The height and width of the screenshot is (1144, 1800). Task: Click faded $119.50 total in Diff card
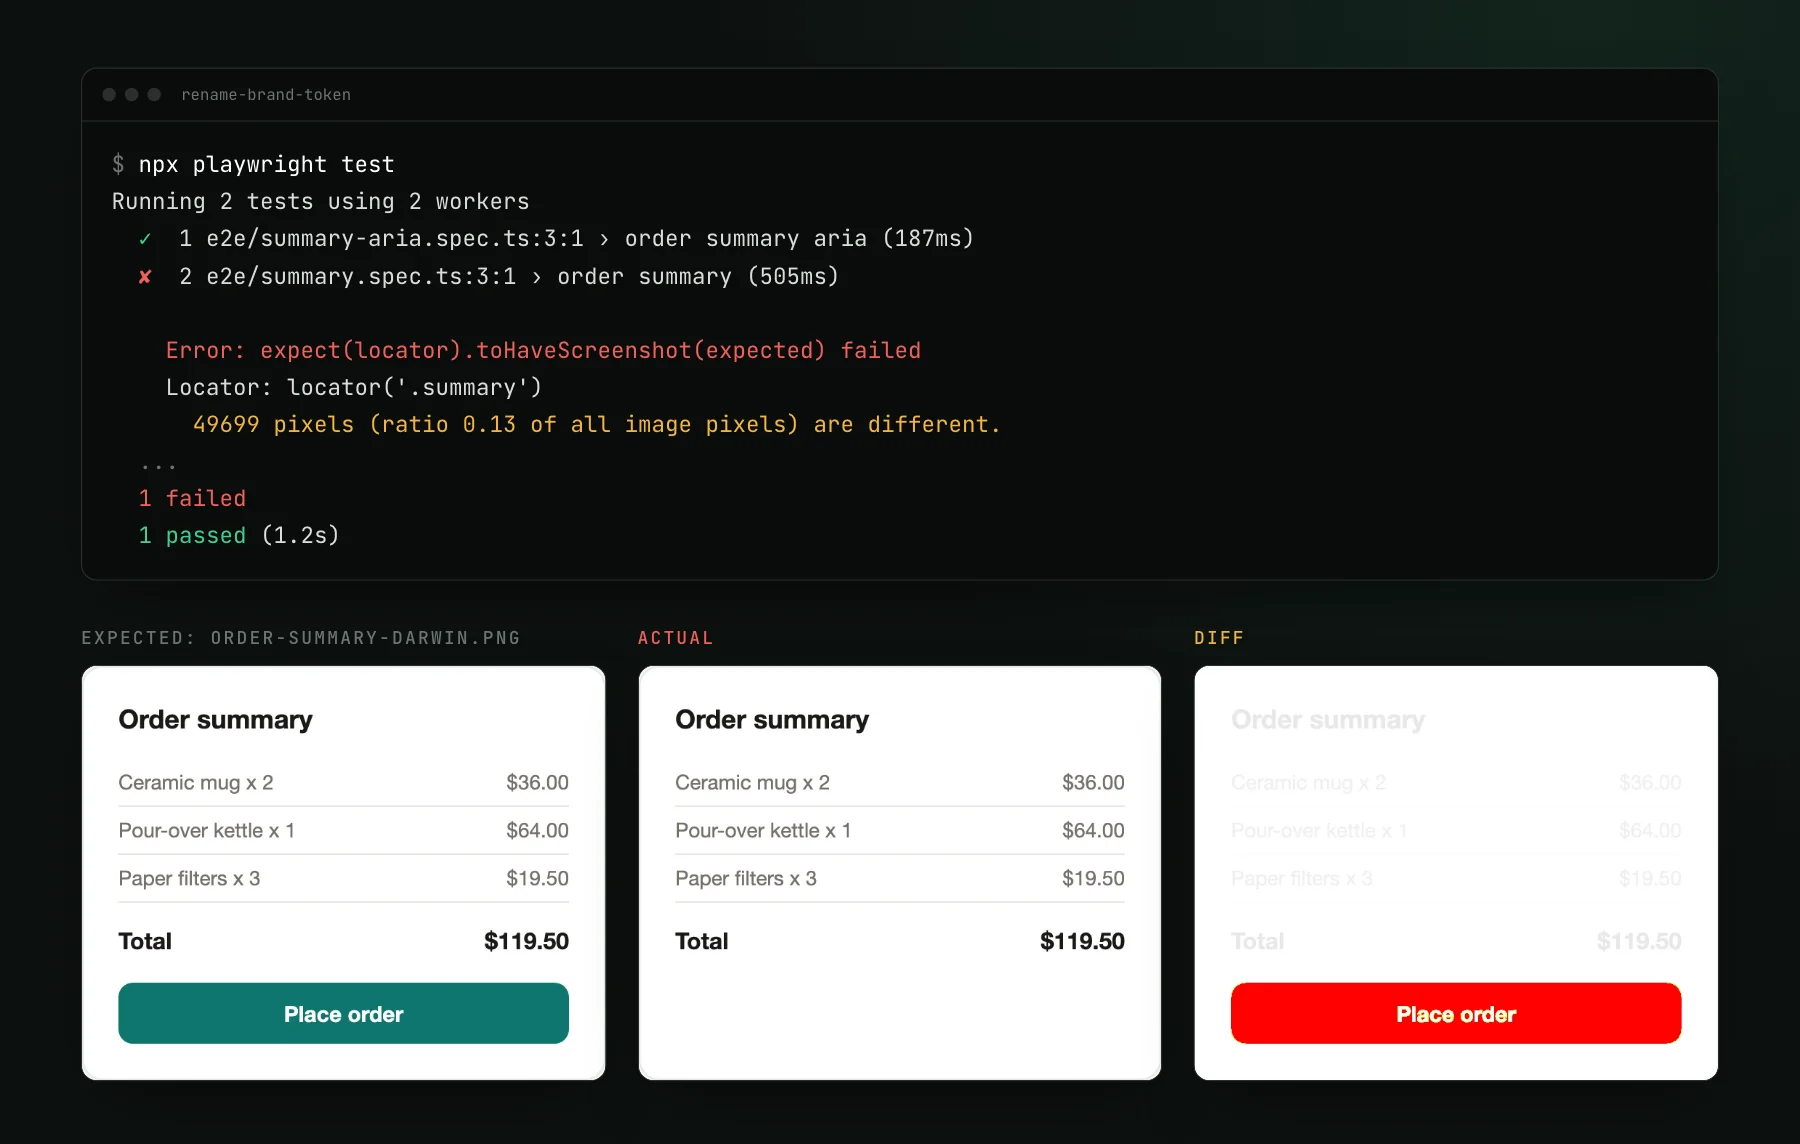[x=1639, y=941]
